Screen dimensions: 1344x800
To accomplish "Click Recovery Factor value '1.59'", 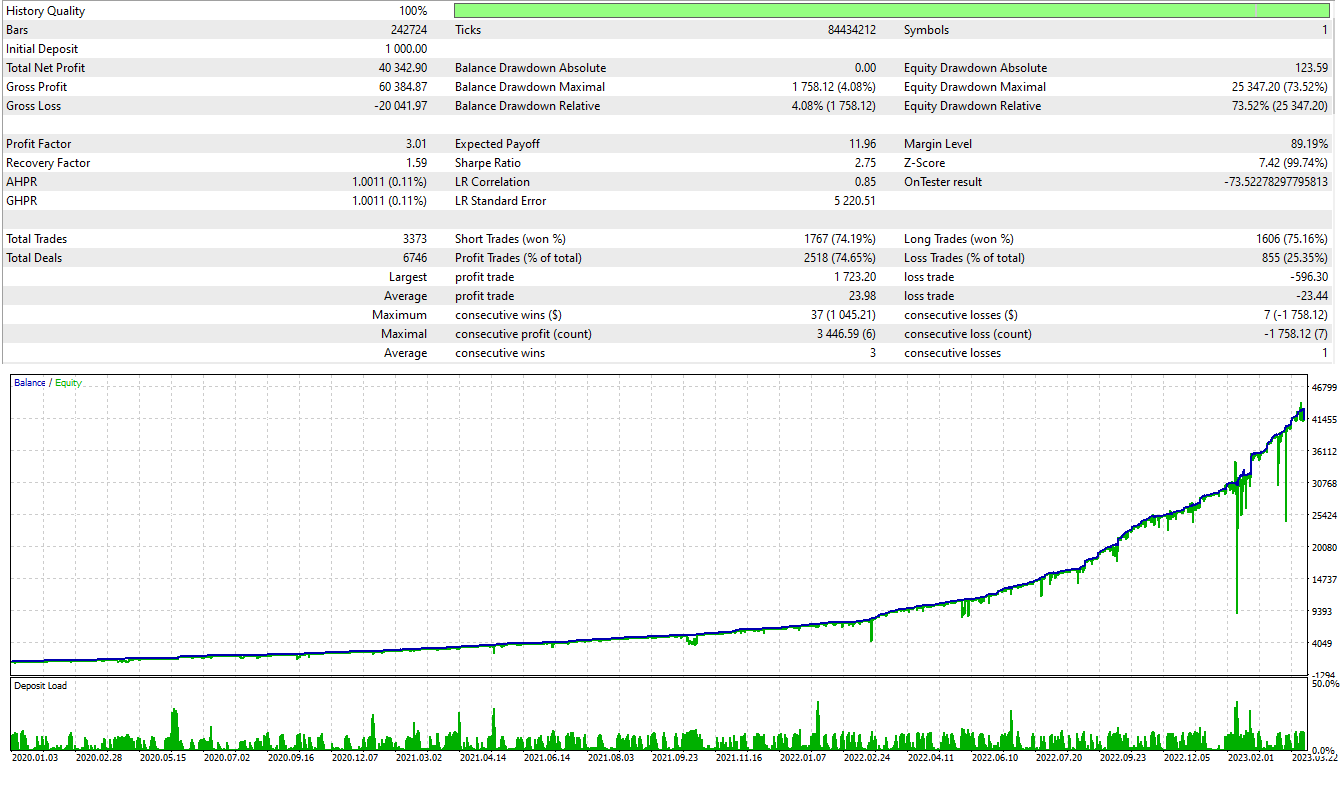I will (417, 163).
